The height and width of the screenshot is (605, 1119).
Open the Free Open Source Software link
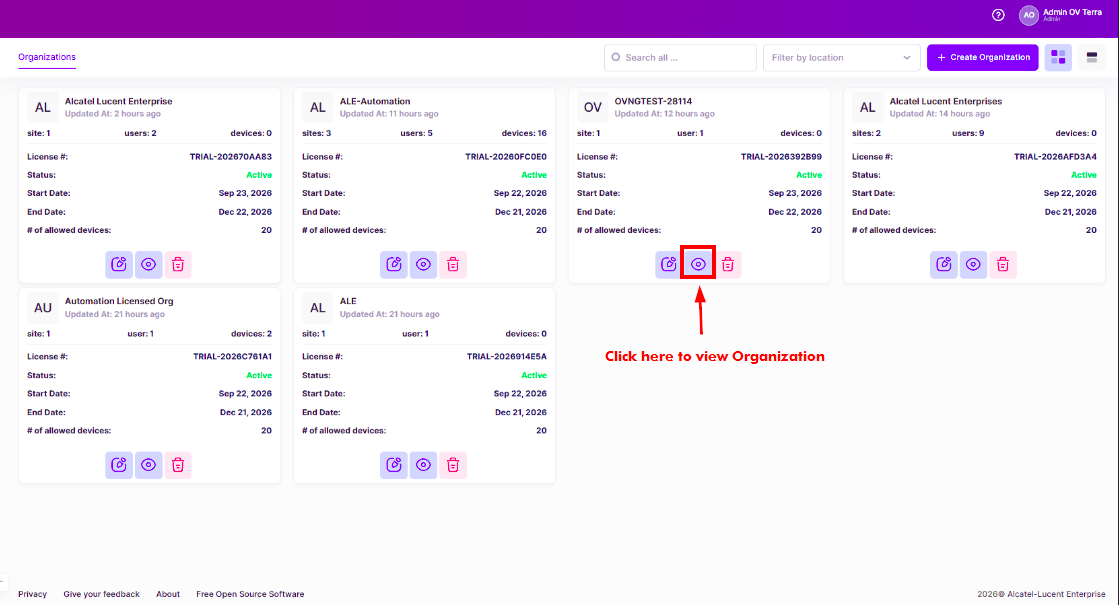click(250, 594)
